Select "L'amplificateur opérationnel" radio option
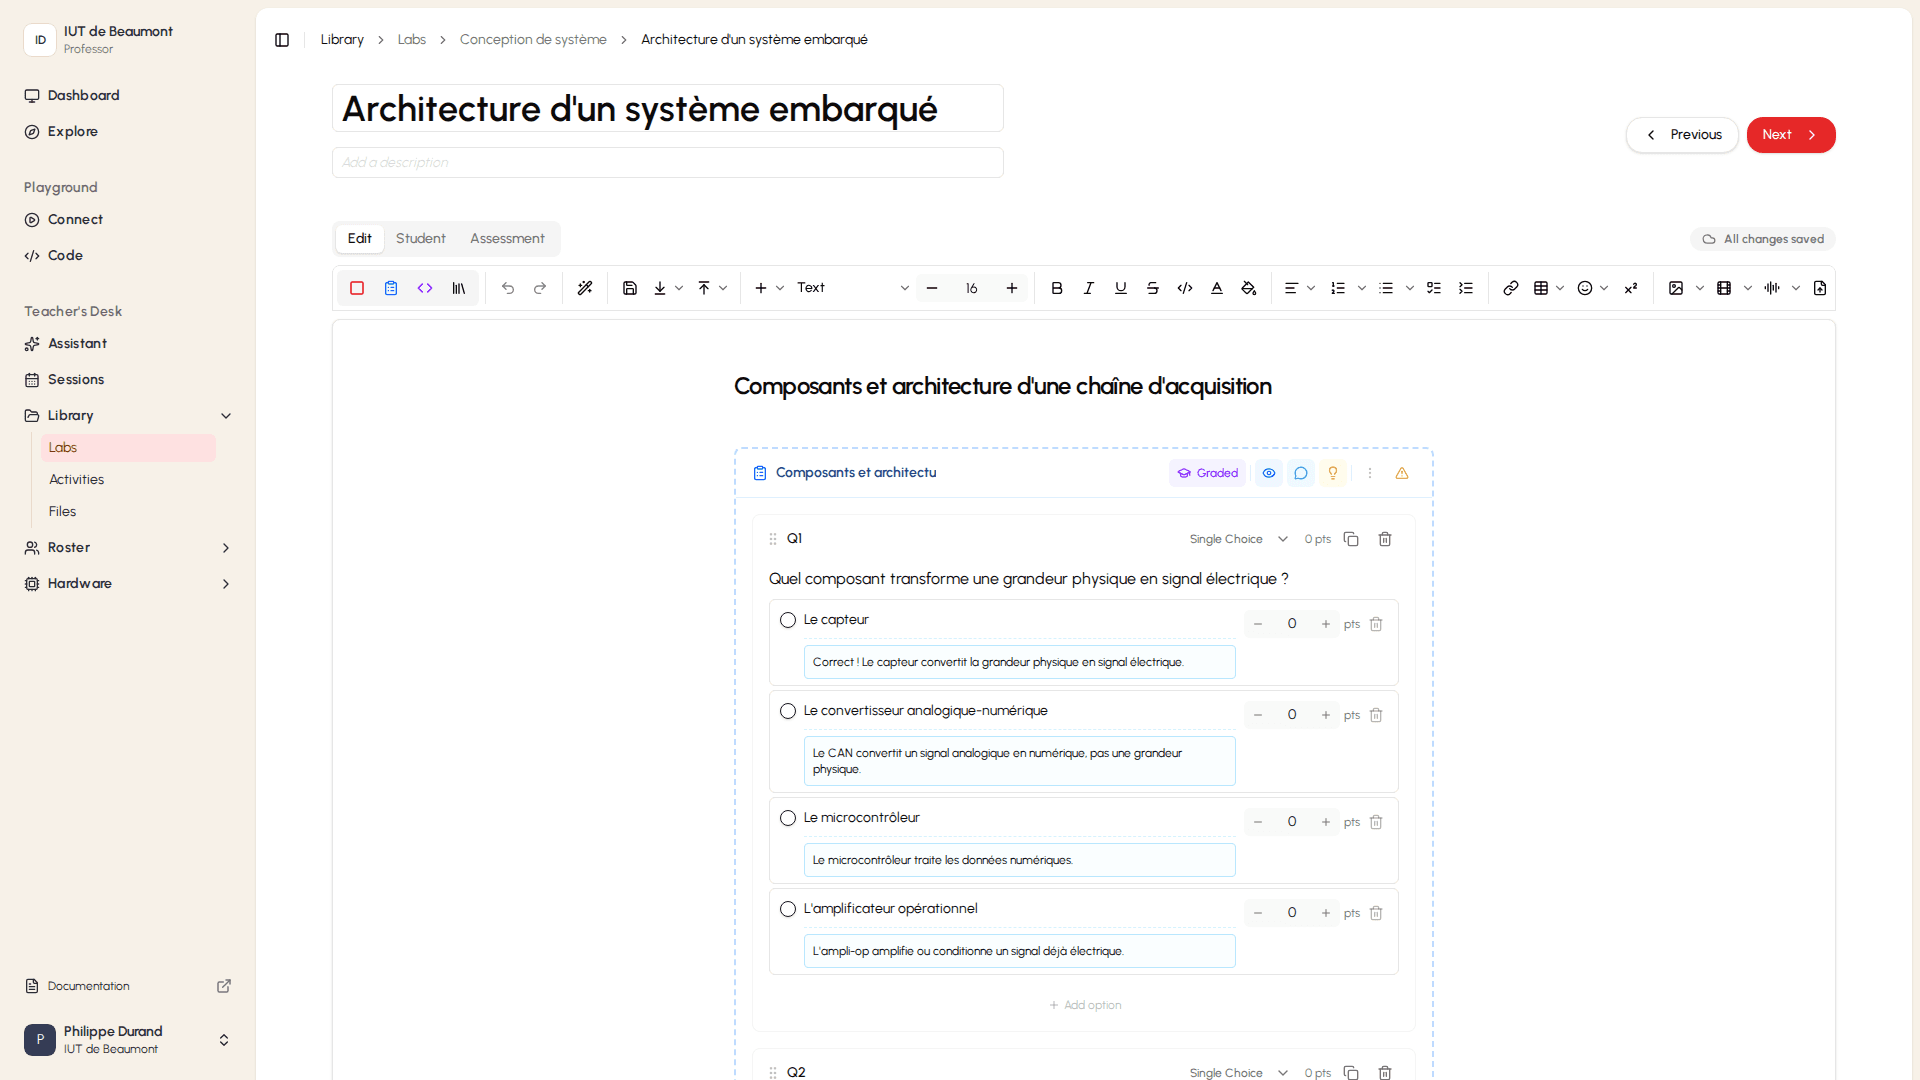1920x1080 pixels. (788, 909)
